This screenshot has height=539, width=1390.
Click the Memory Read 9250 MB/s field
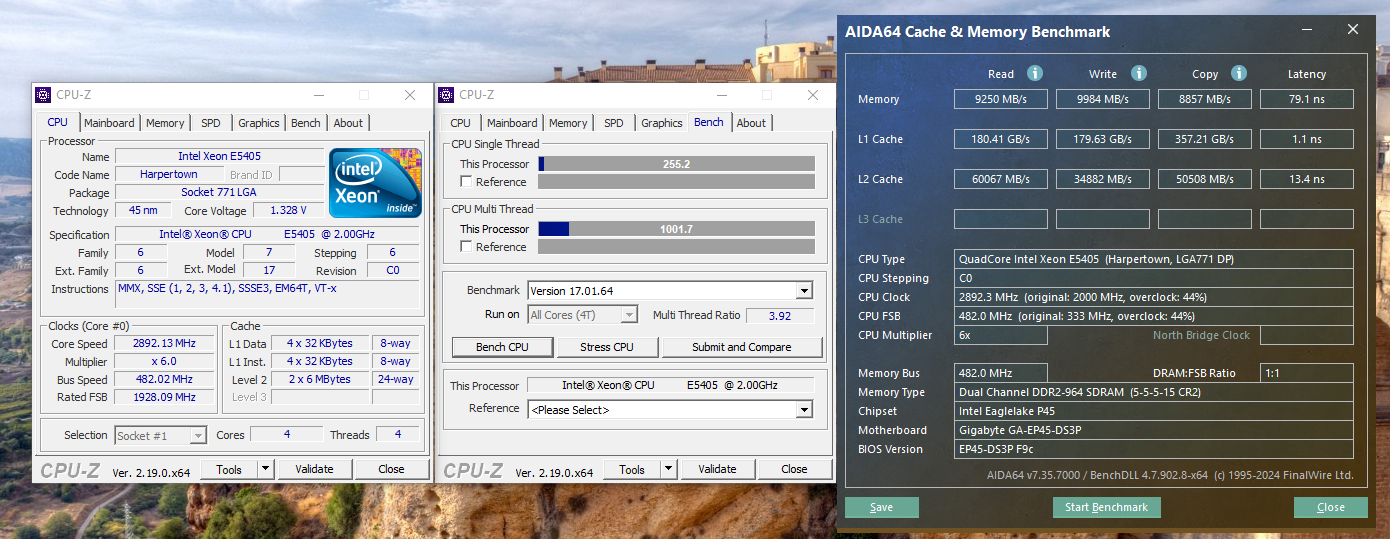1001,99
